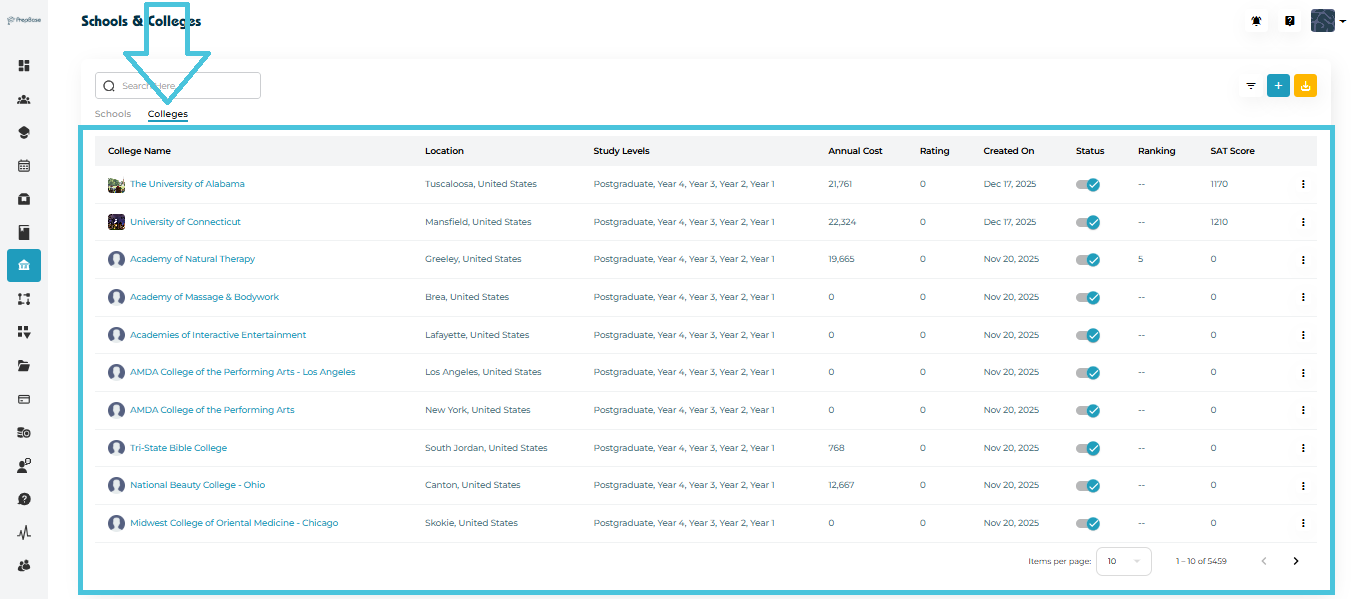Click the yellow download button
1360x599 pixels.
tap(1305, 86)
